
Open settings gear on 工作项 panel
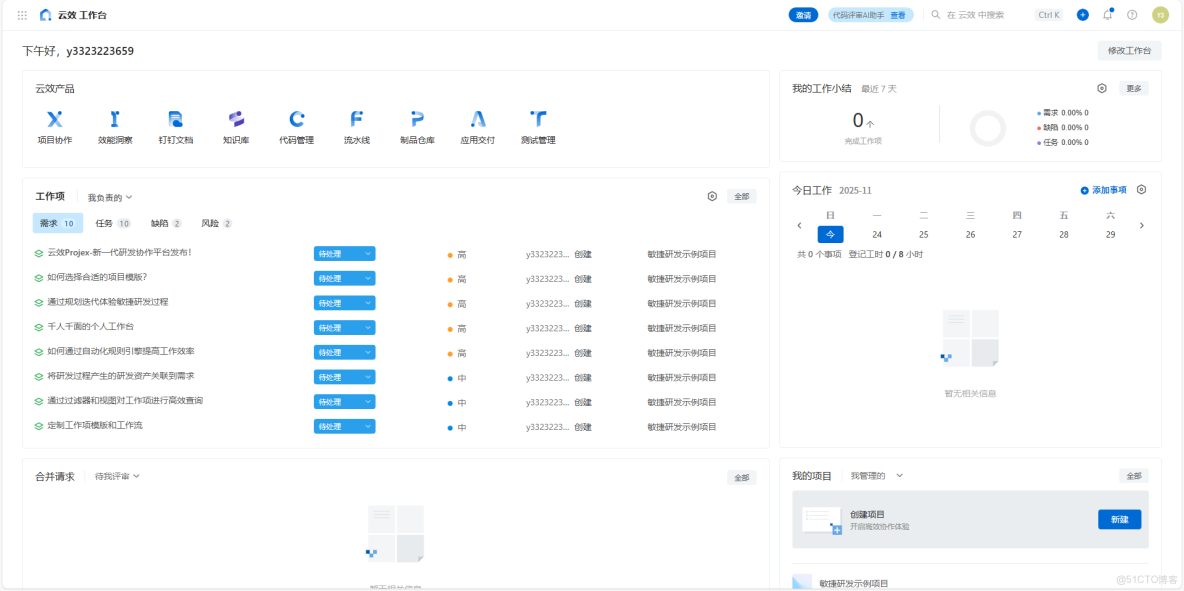pyautogui.click(x=713, y=196)
